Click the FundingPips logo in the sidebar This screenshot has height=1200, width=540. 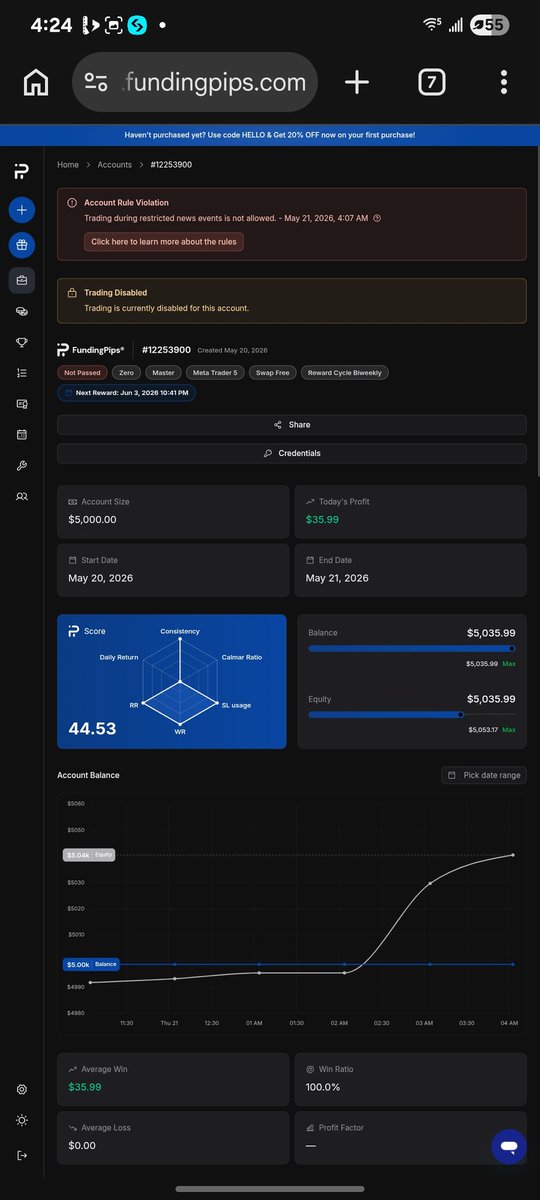click(22, 172)
